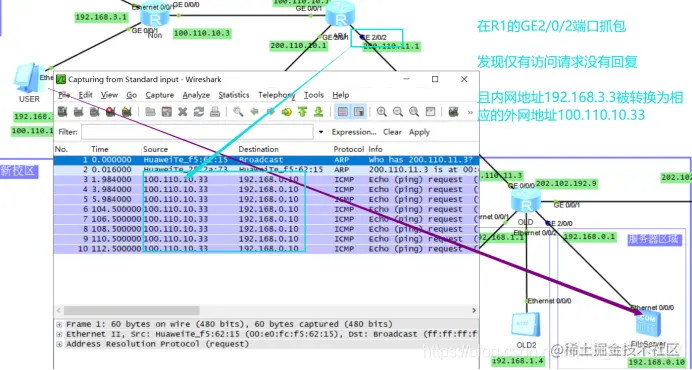
Task: Sort packets by the Info column
Action: (x=423, y=149)
